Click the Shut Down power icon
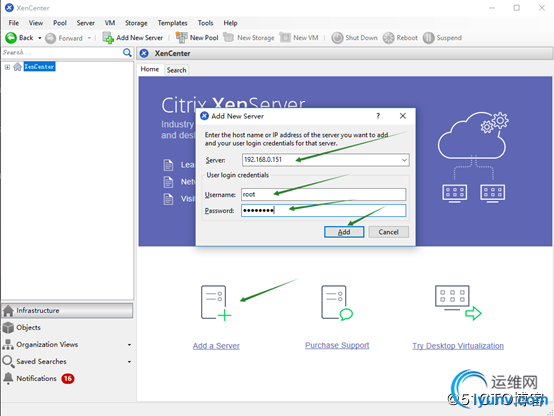The width and height of the screenshot is (554, 416). point(337,38)
